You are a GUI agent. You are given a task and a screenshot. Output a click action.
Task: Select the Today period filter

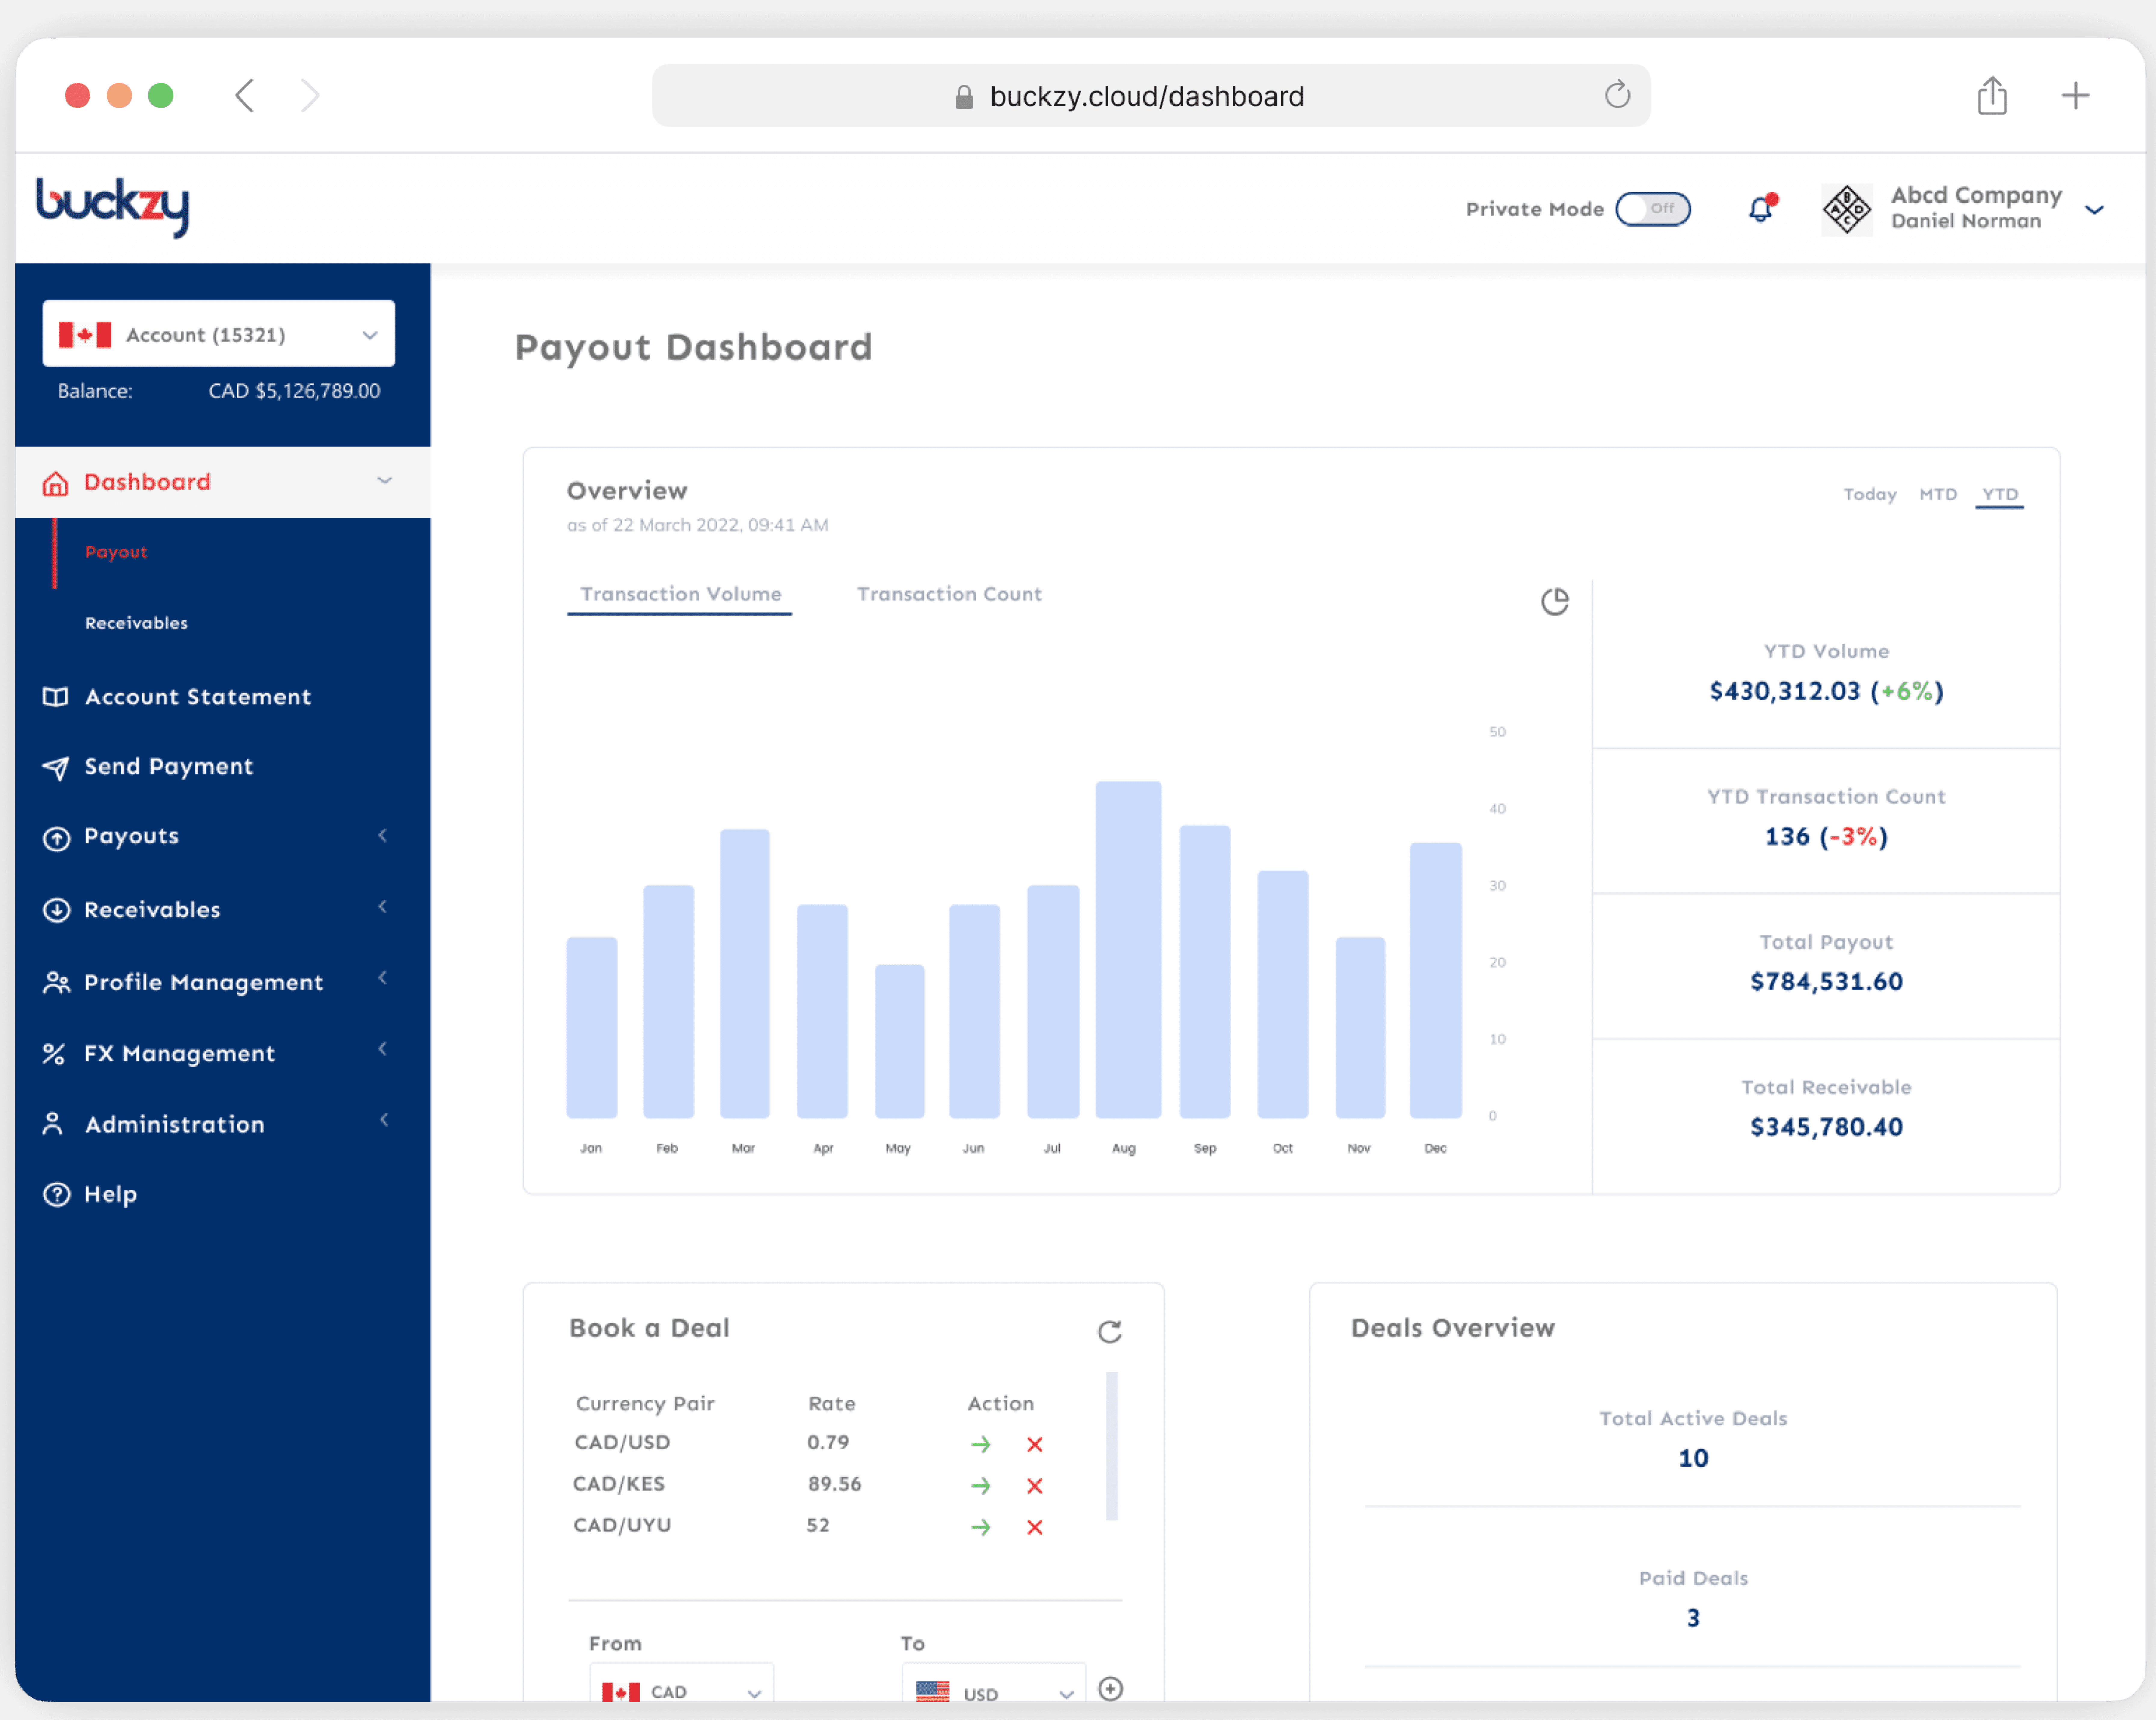click(x=1870, y=495)
